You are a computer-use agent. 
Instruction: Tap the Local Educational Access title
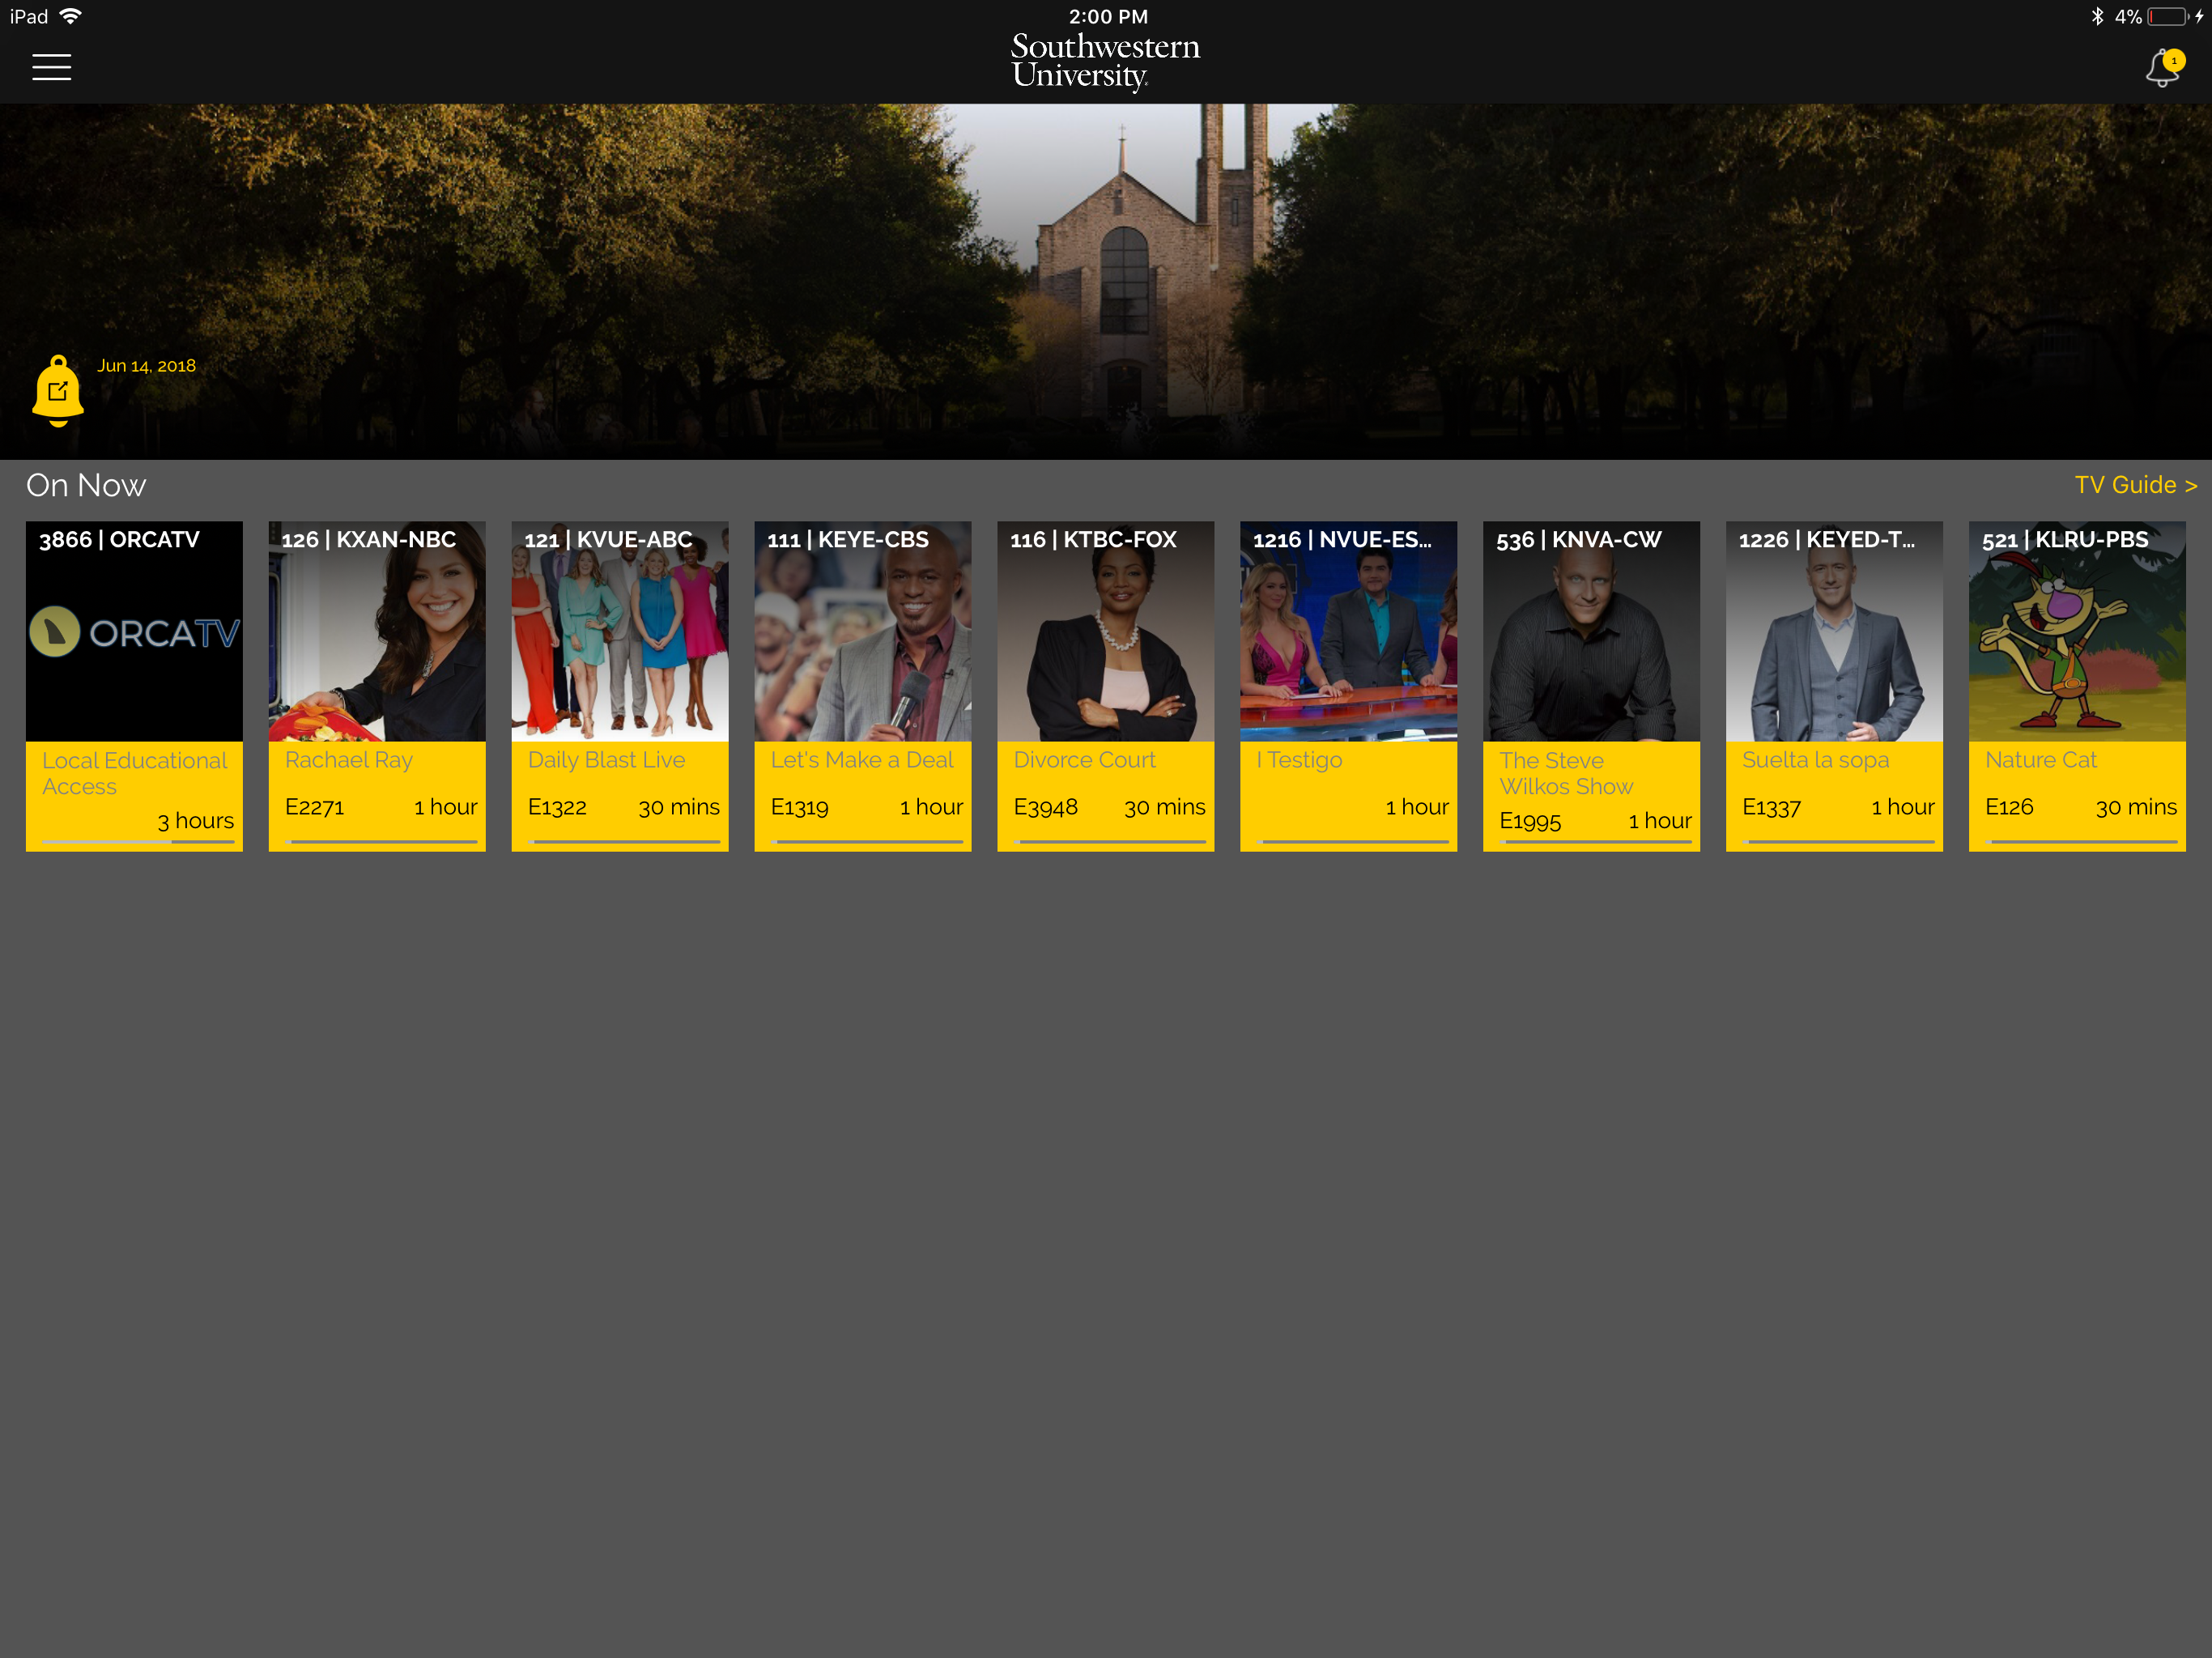[x=135, y=773]
